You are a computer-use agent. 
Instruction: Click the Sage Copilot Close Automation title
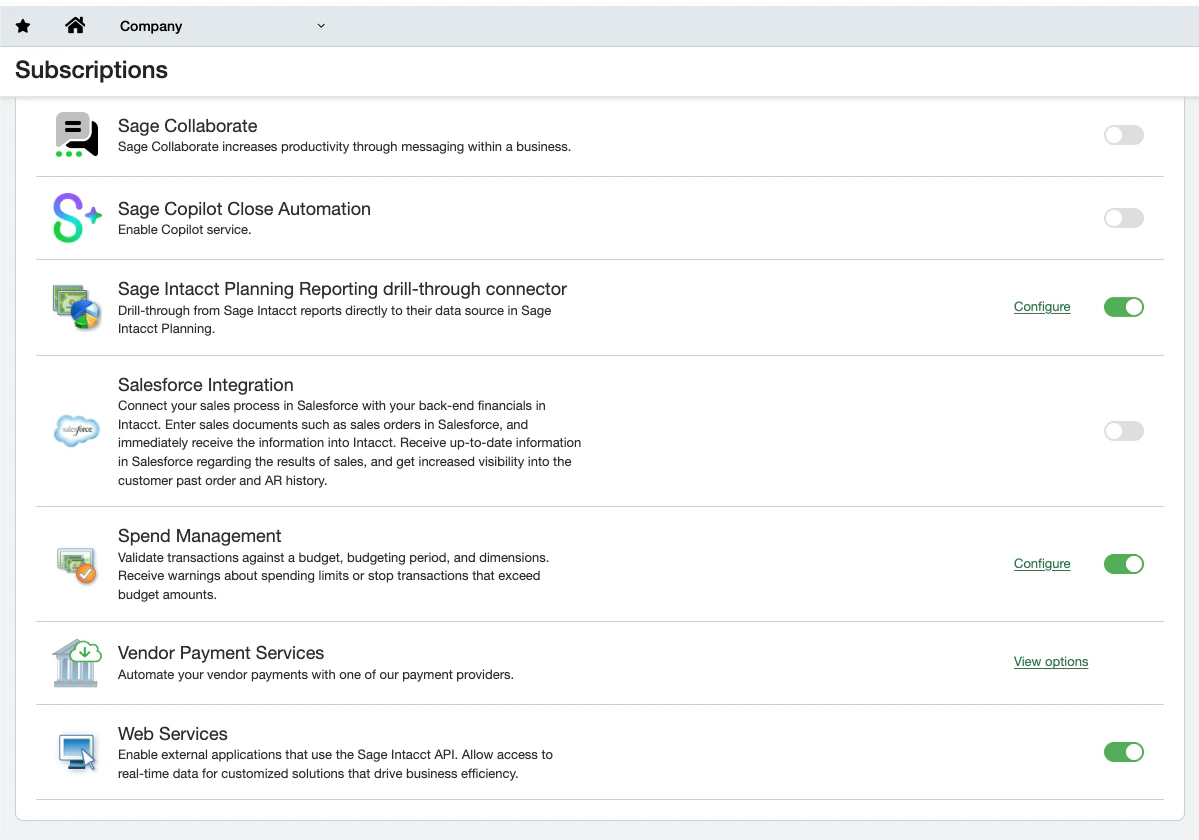244,209
